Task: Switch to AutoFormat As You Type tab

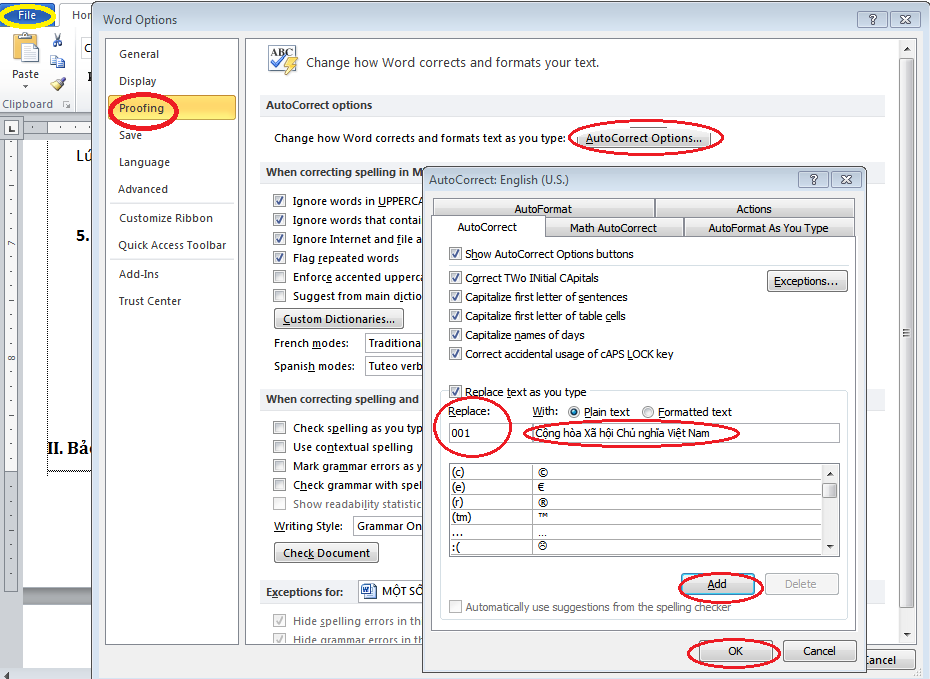Action: pyautogui.click(x=768, y=228)
